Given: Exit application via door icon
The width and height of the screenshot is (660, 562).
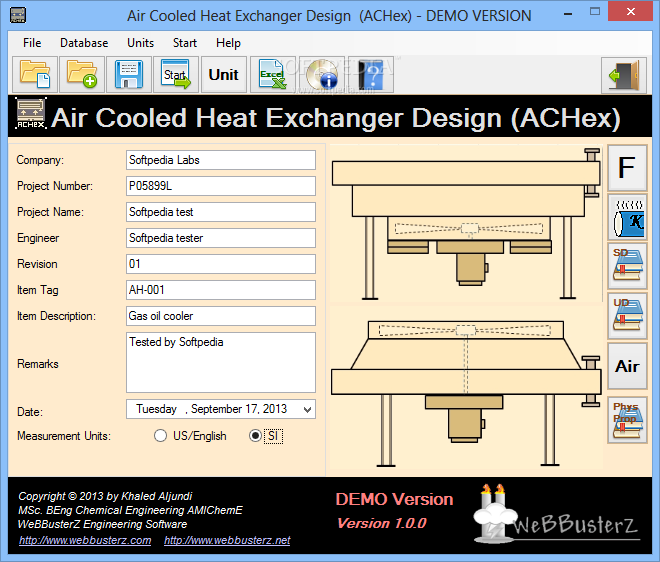Looking at the screenshot, I should [624, 75].
